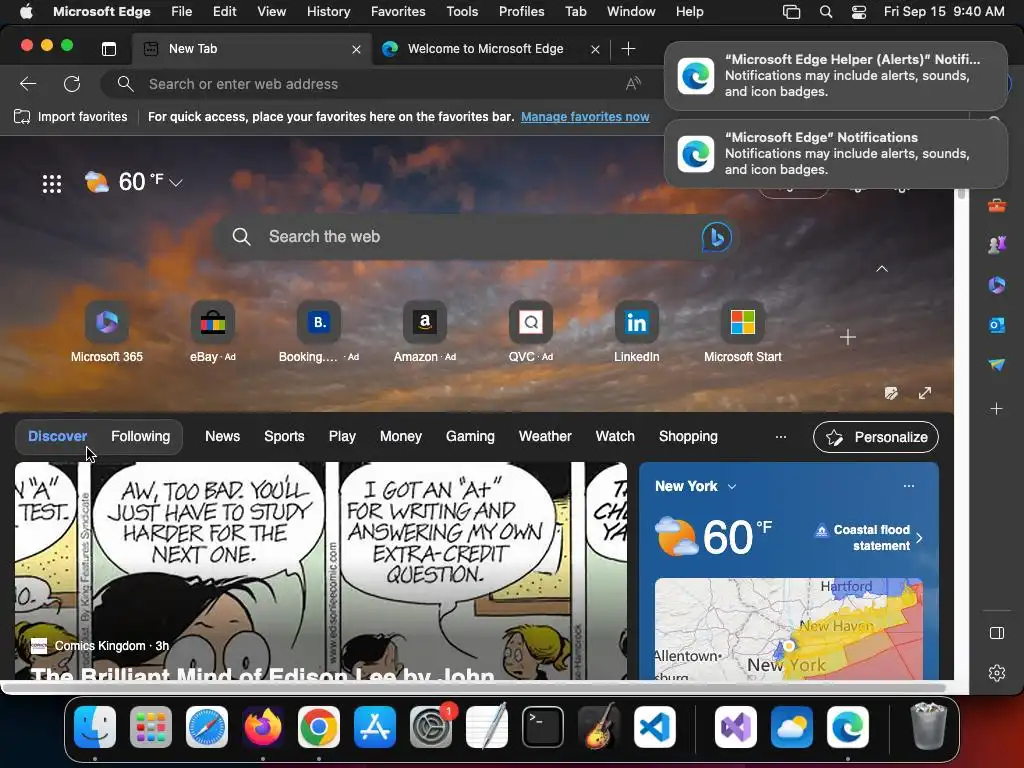Switch to Welcome to Microsoft Edge tab
This screenshot has height=768, width=1024.
click(x=485, y=49)
